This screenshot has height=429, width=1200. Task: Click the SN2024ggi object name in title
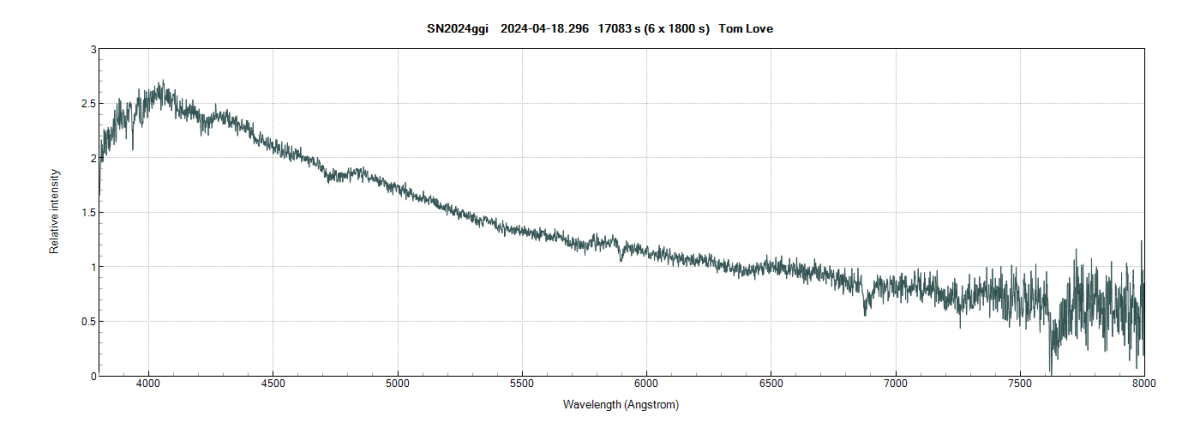coord(458,29)
